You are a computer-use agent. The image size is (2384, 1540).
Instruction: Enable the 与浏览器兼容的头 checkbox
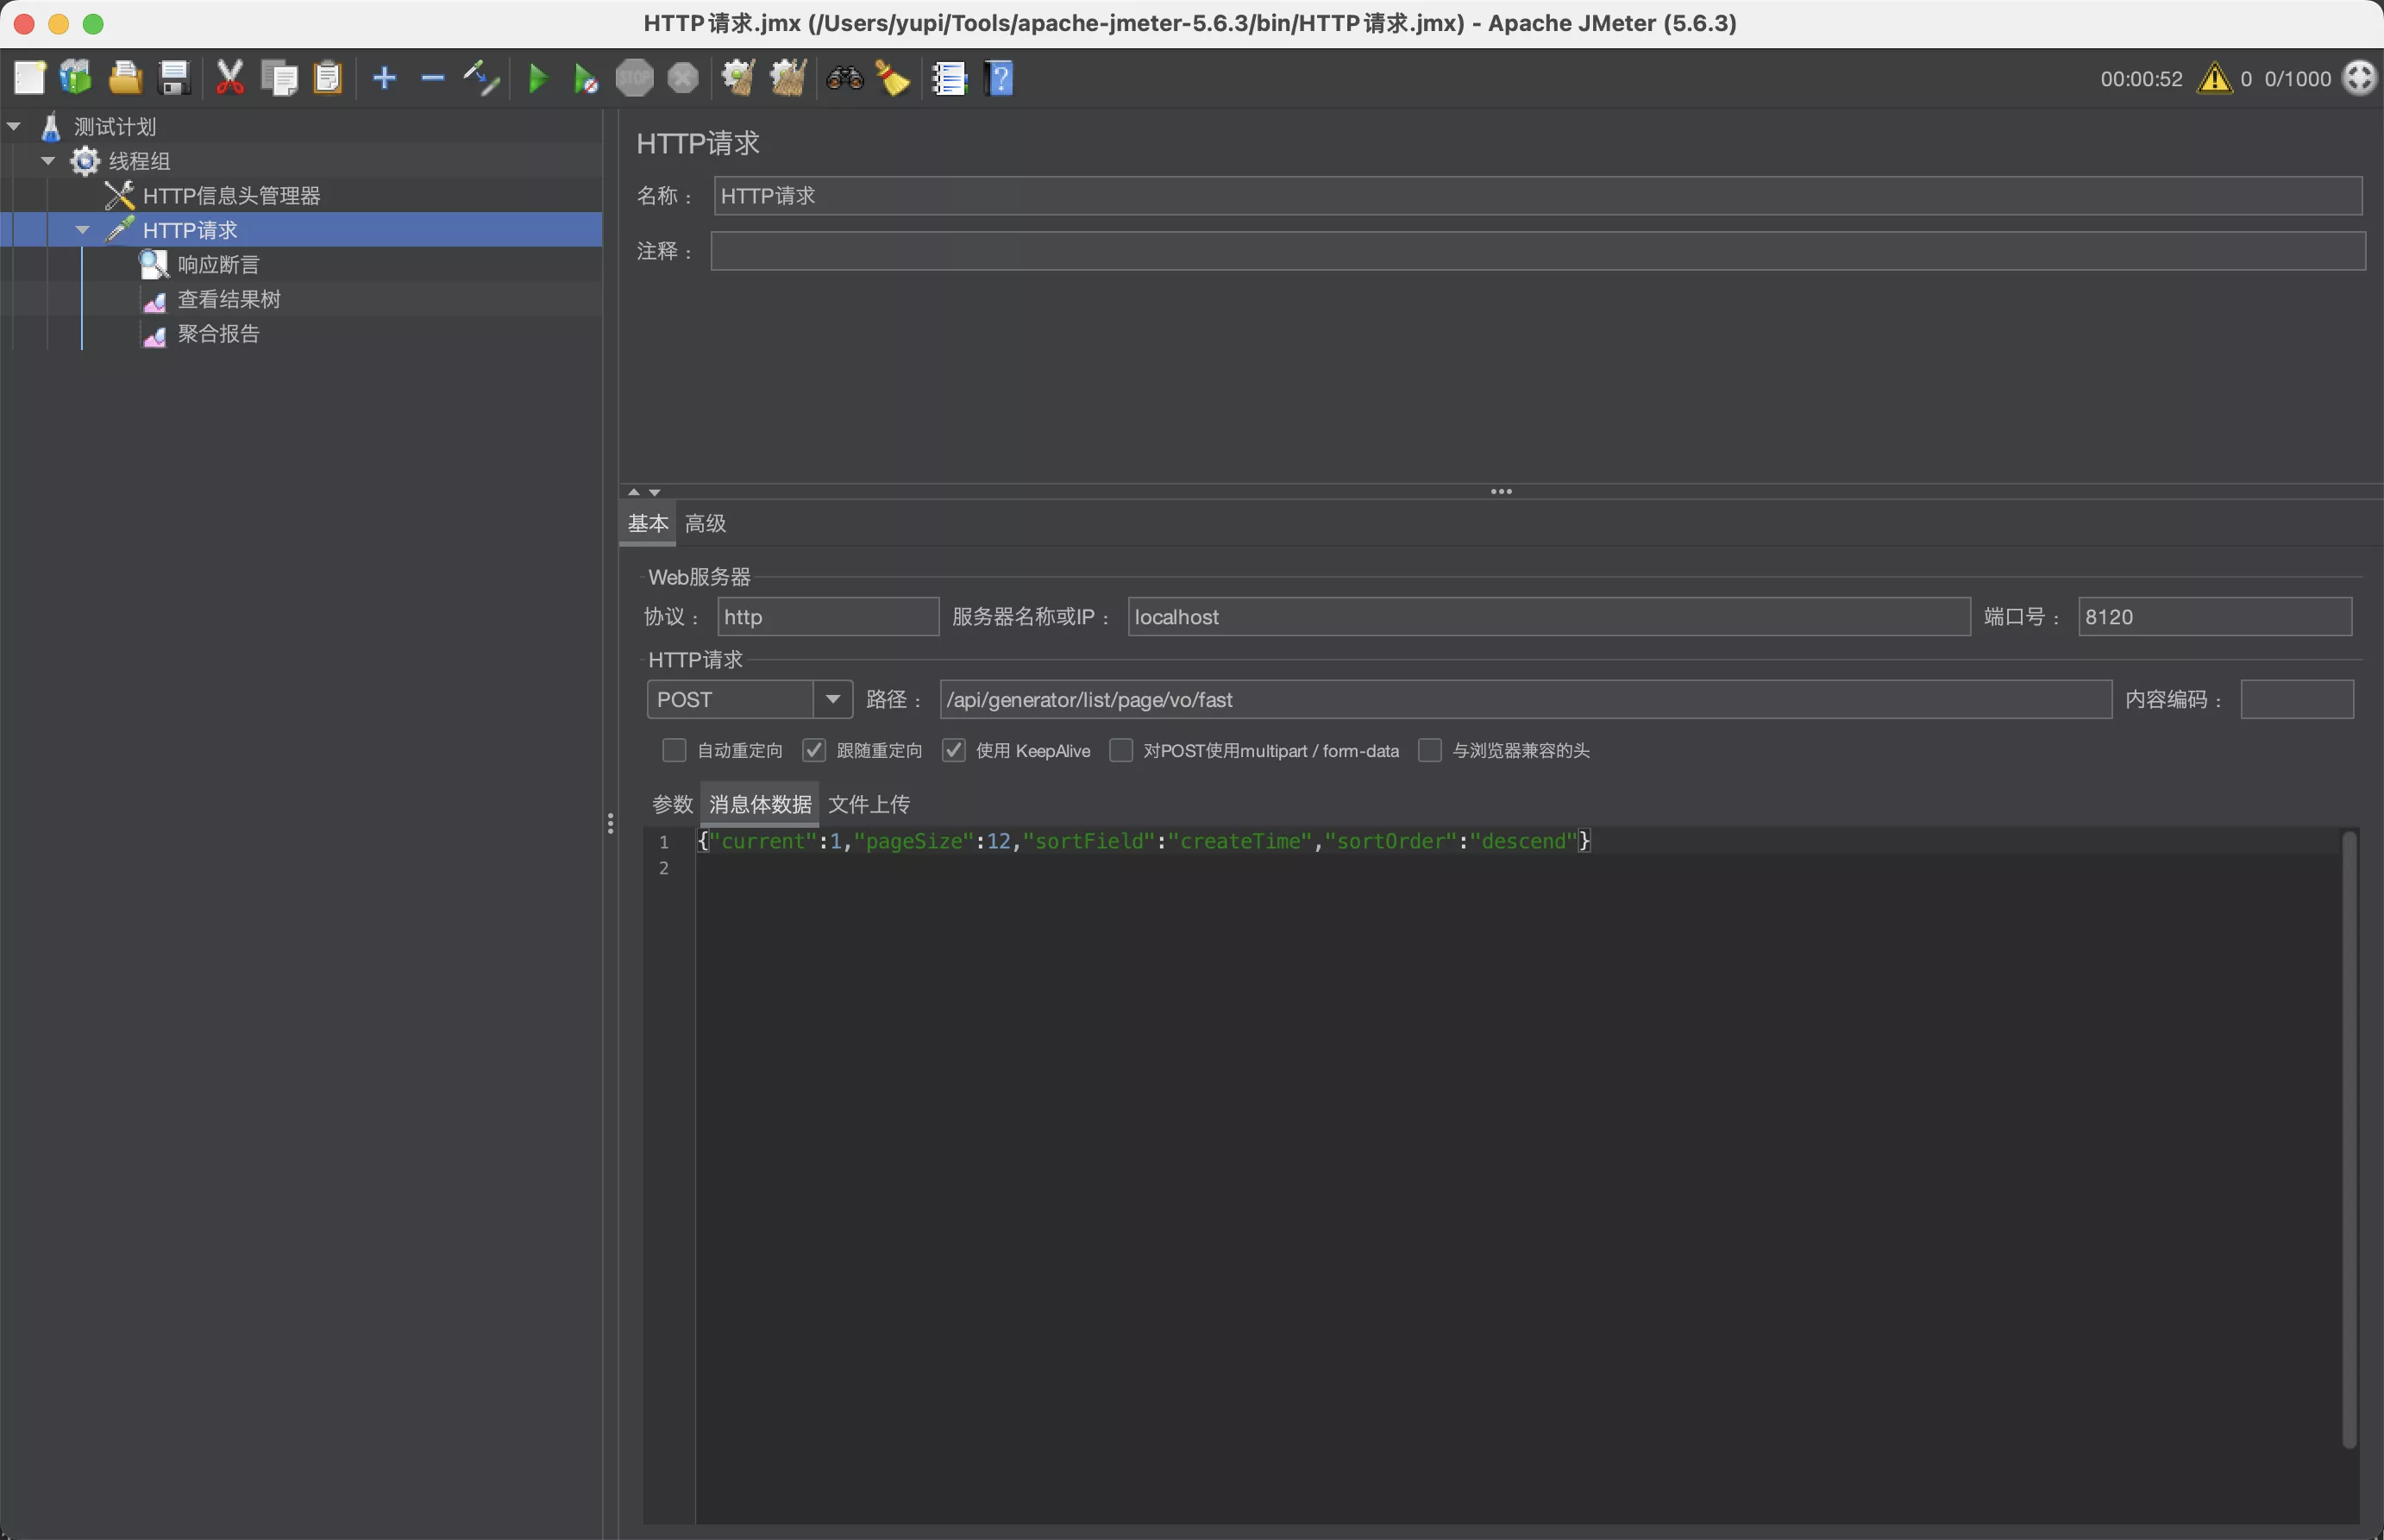(x=1430, y=750)
